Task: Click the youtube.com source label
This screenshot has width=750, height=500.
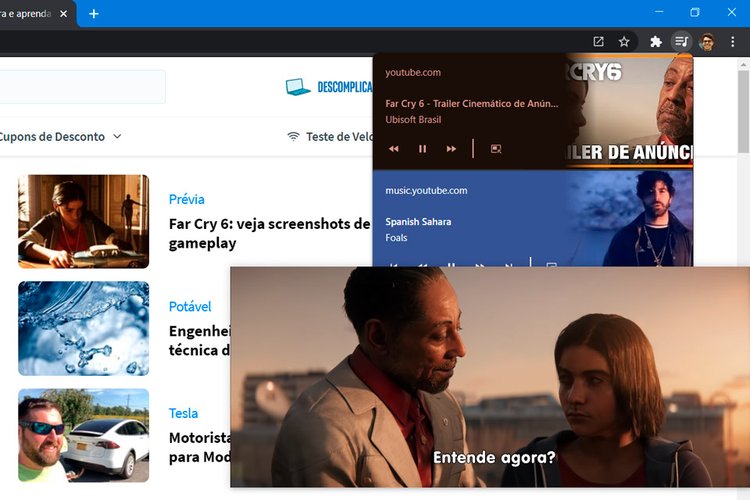Action: pos(413,72)
